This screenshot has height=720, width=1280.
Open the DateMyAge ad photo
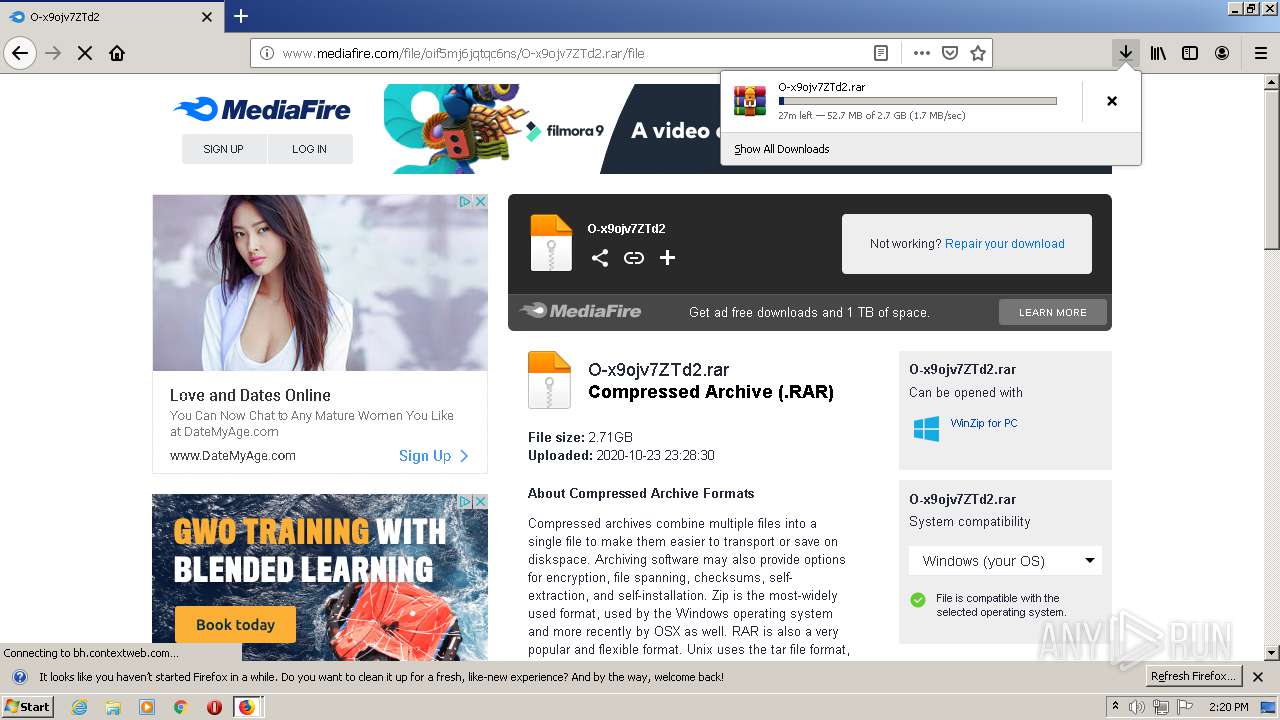pyautogui.click(x=320, y=283)
